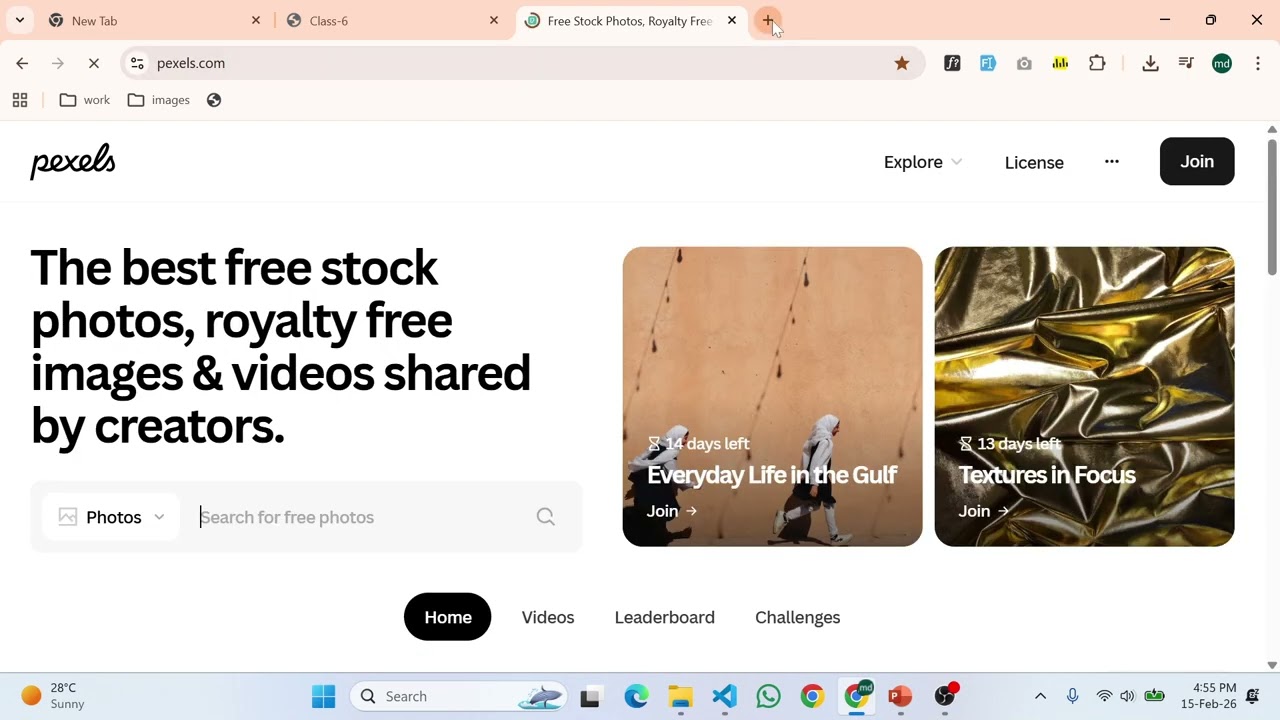The width and height of the screenshot is (1280, 720).
Task: Open the tab search dropdown arrow
Action: pyautogui.click(x=19, y=20)
